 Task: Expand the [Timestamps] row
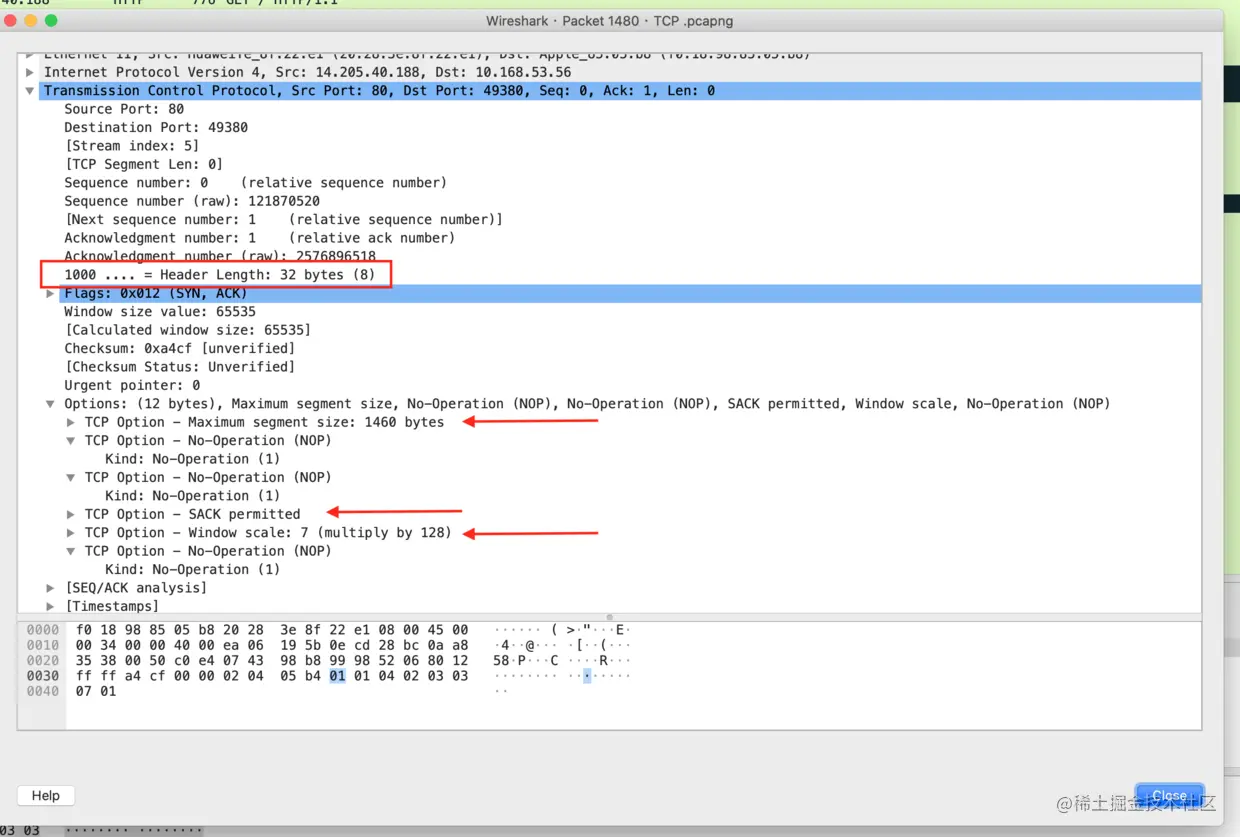click(x=50, y=607)
